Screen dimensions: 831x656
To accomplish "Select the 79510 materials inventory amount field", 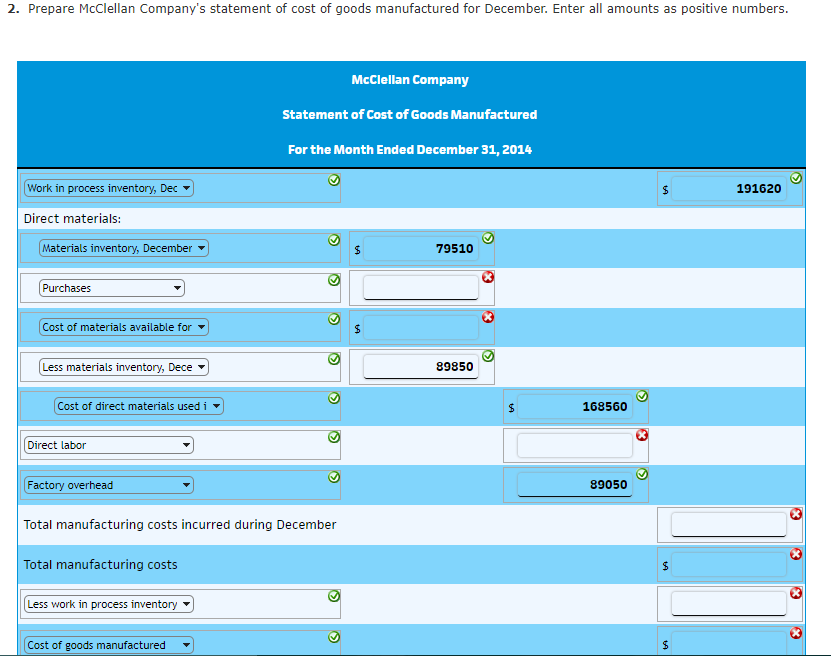I will coord(420,249).
